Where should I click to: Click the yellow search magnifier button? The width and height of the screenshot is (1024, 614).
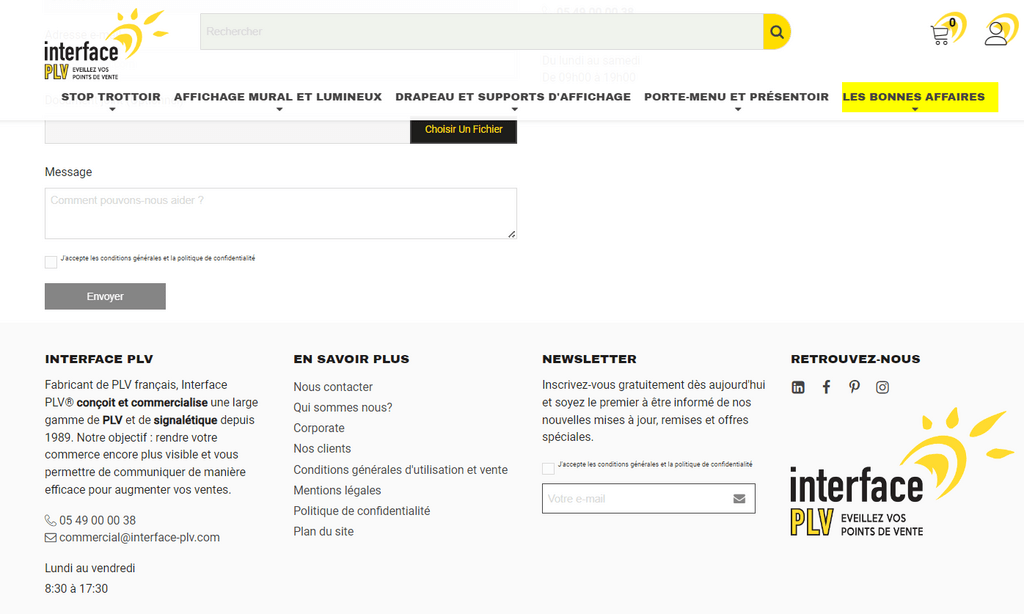click(776, 31)
